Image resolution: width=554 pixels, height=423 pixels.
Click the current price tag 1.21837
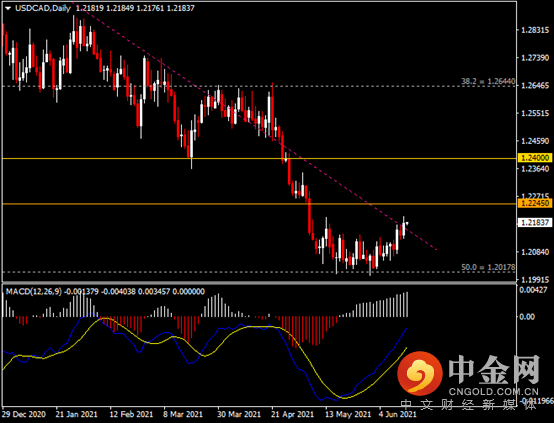pos(535,222)
